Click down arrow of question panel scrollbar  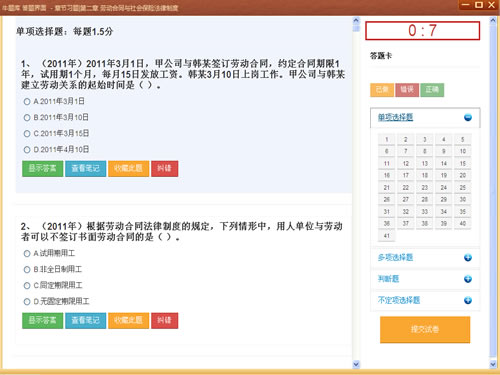(356, 364)
